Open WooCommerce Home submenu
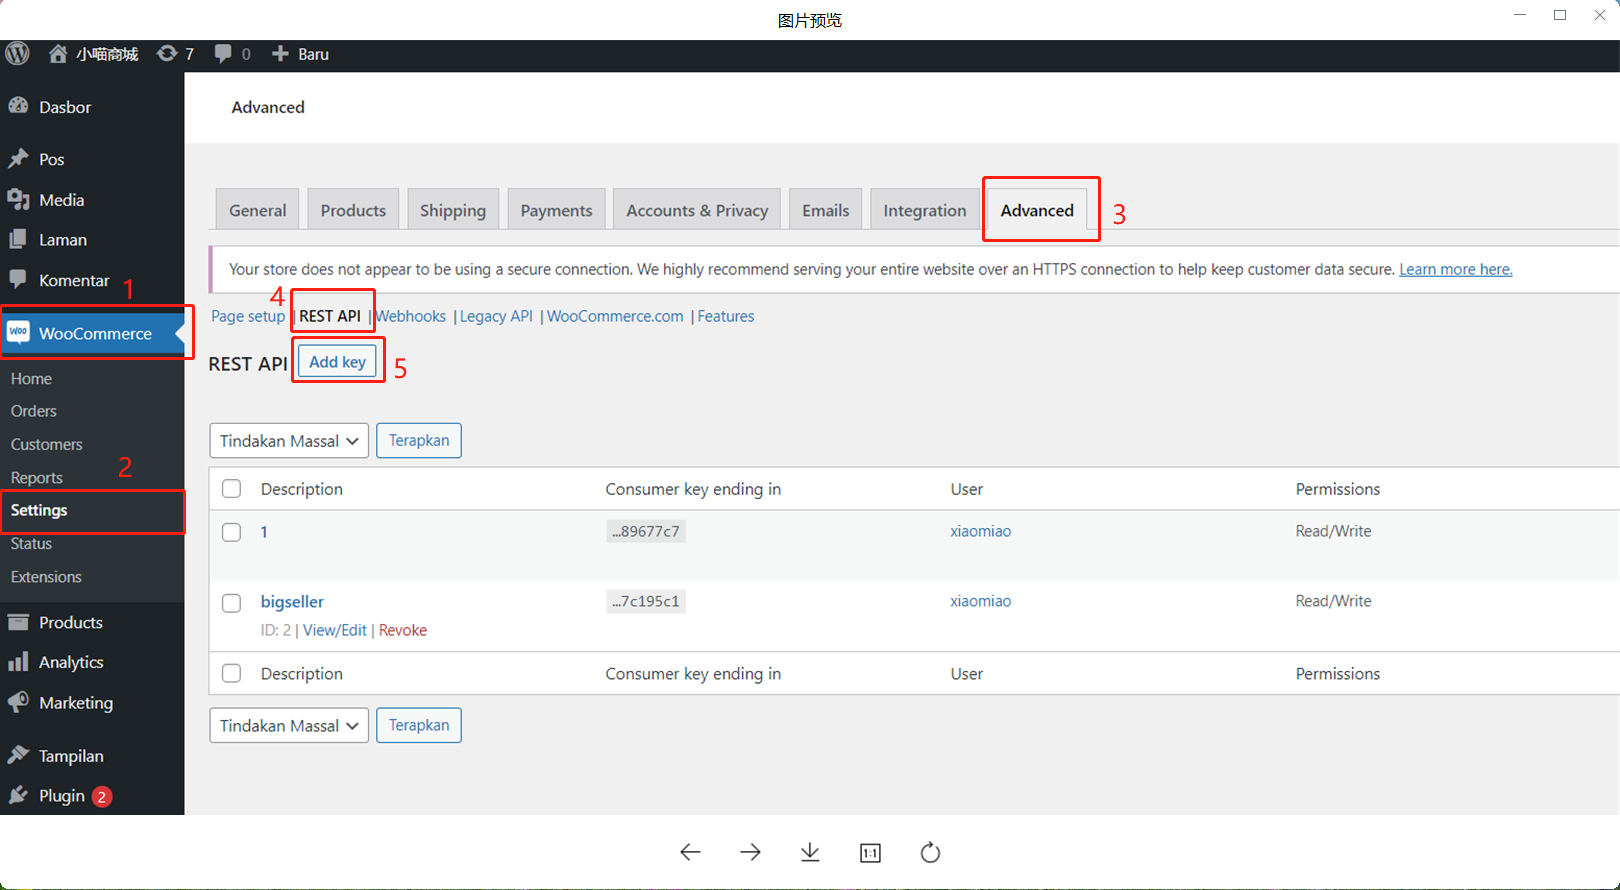 [31, 379]
